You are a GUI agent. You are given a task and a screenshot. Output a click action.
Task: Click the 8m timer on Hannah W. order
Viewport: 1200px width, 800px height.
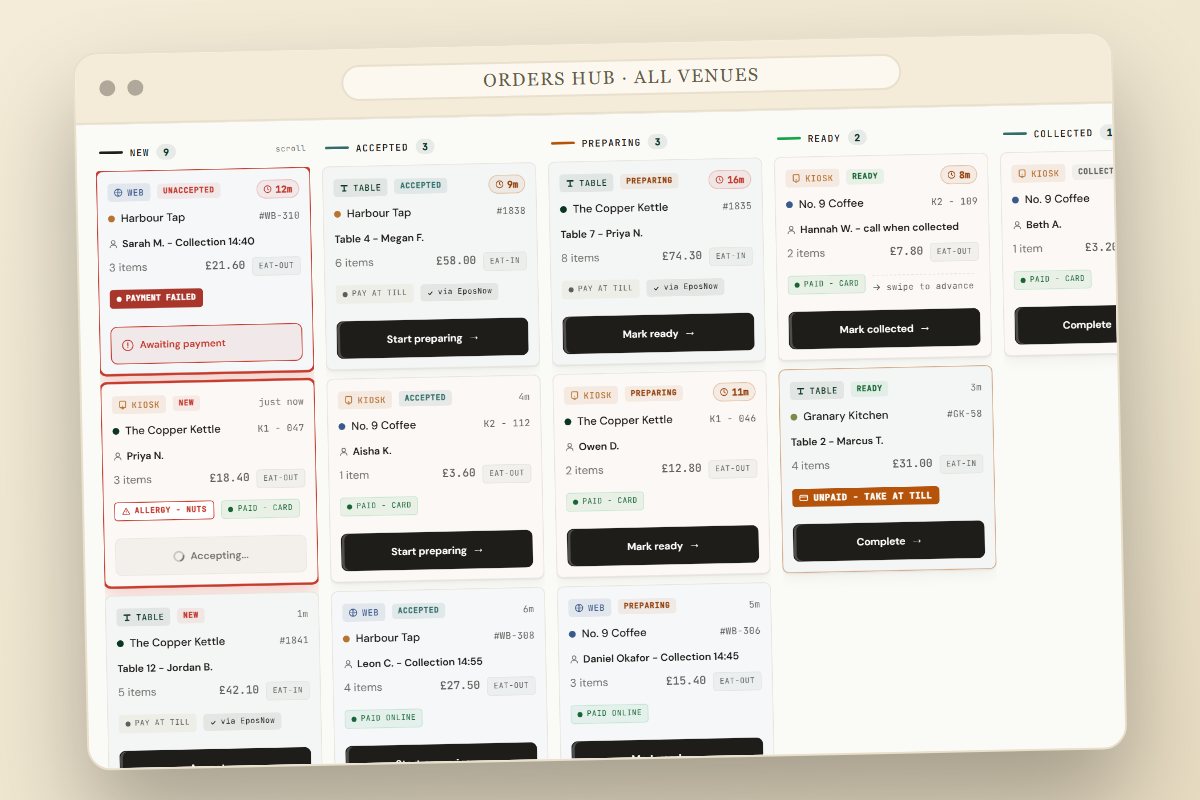(x=958, y=175)
